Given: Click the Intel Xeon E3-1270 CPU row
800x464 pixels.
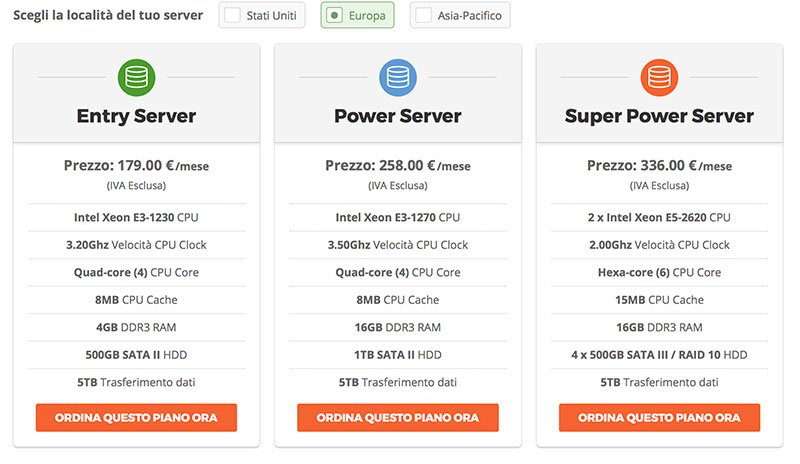Looking at the screenshot, I should click(398, 217).
